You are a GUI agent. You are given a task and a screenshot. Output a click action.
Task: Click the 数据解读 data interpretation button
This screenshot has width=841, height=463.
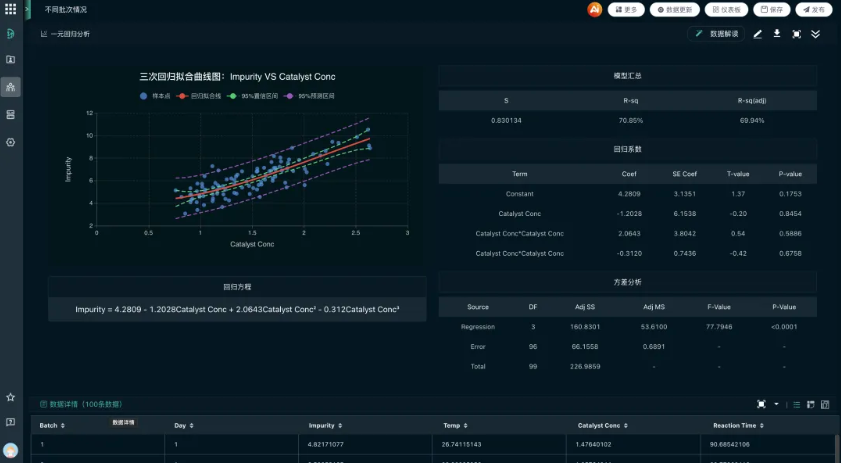(718, 34)
